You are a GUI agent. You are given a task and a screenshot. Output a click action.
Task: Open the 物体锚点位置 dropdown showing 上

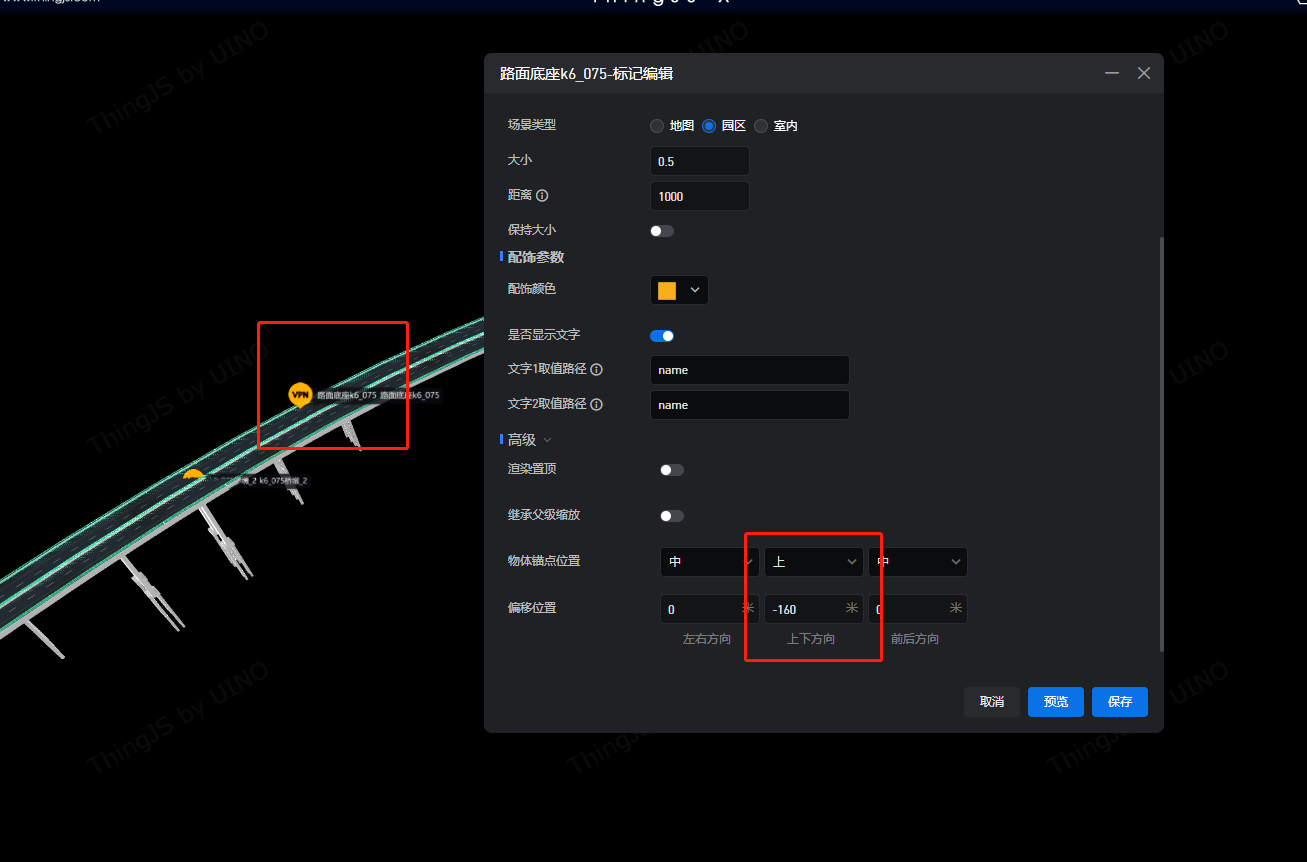(814, 562)
